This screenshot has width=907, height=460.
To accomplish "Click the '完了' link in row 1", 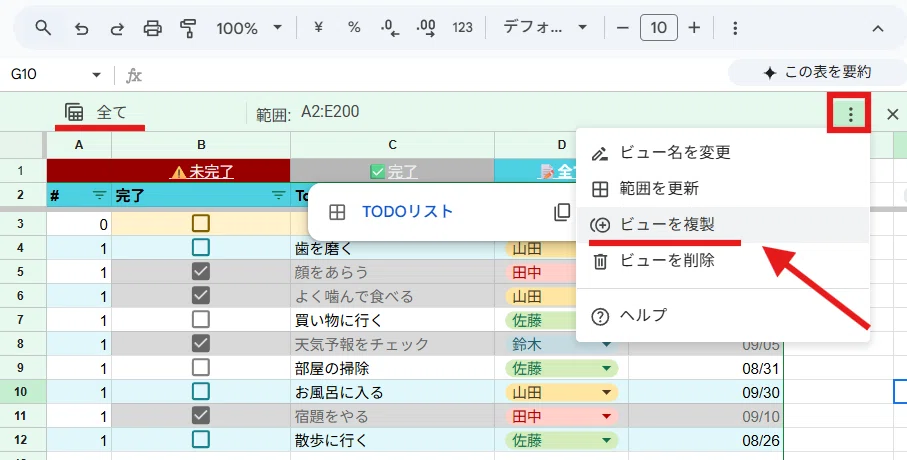I will point(402,172).
